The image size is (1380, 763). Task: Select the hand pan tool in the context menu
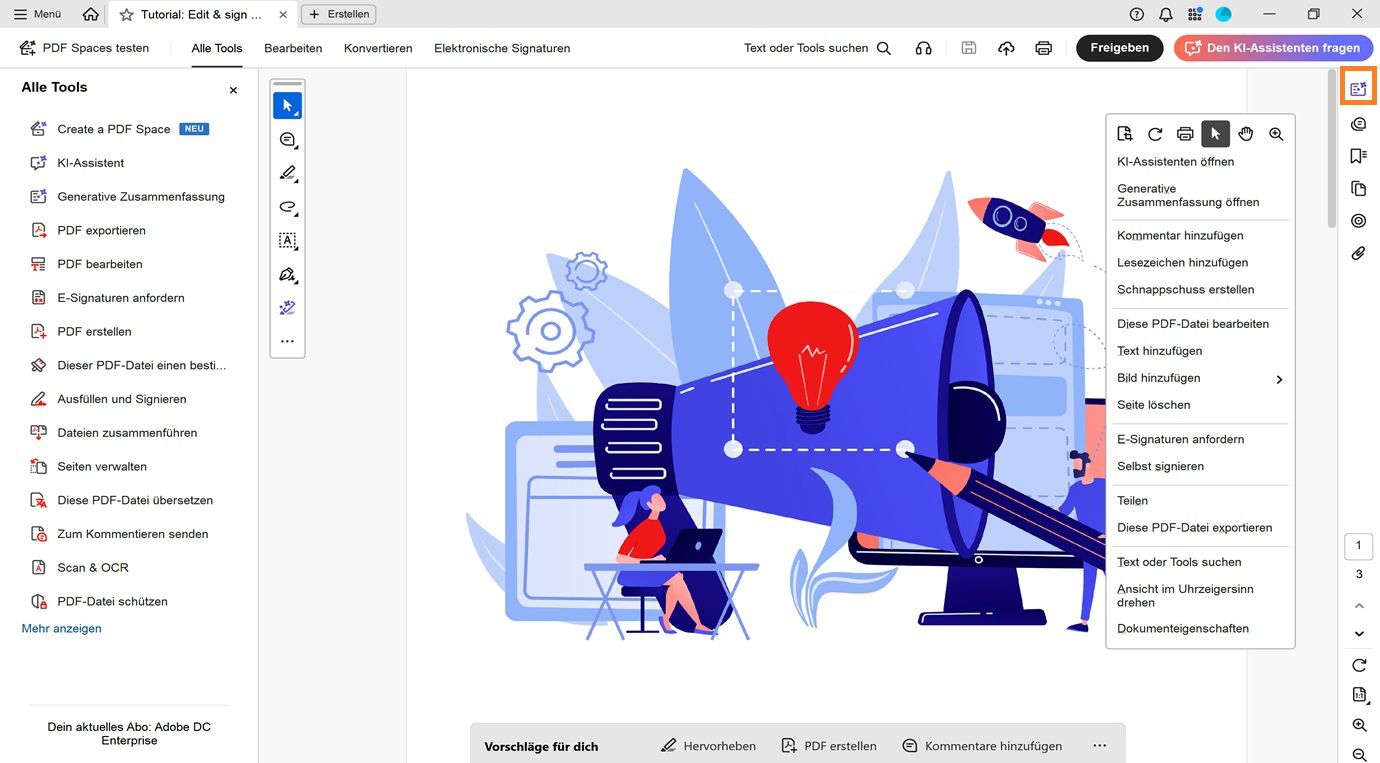1246,134
